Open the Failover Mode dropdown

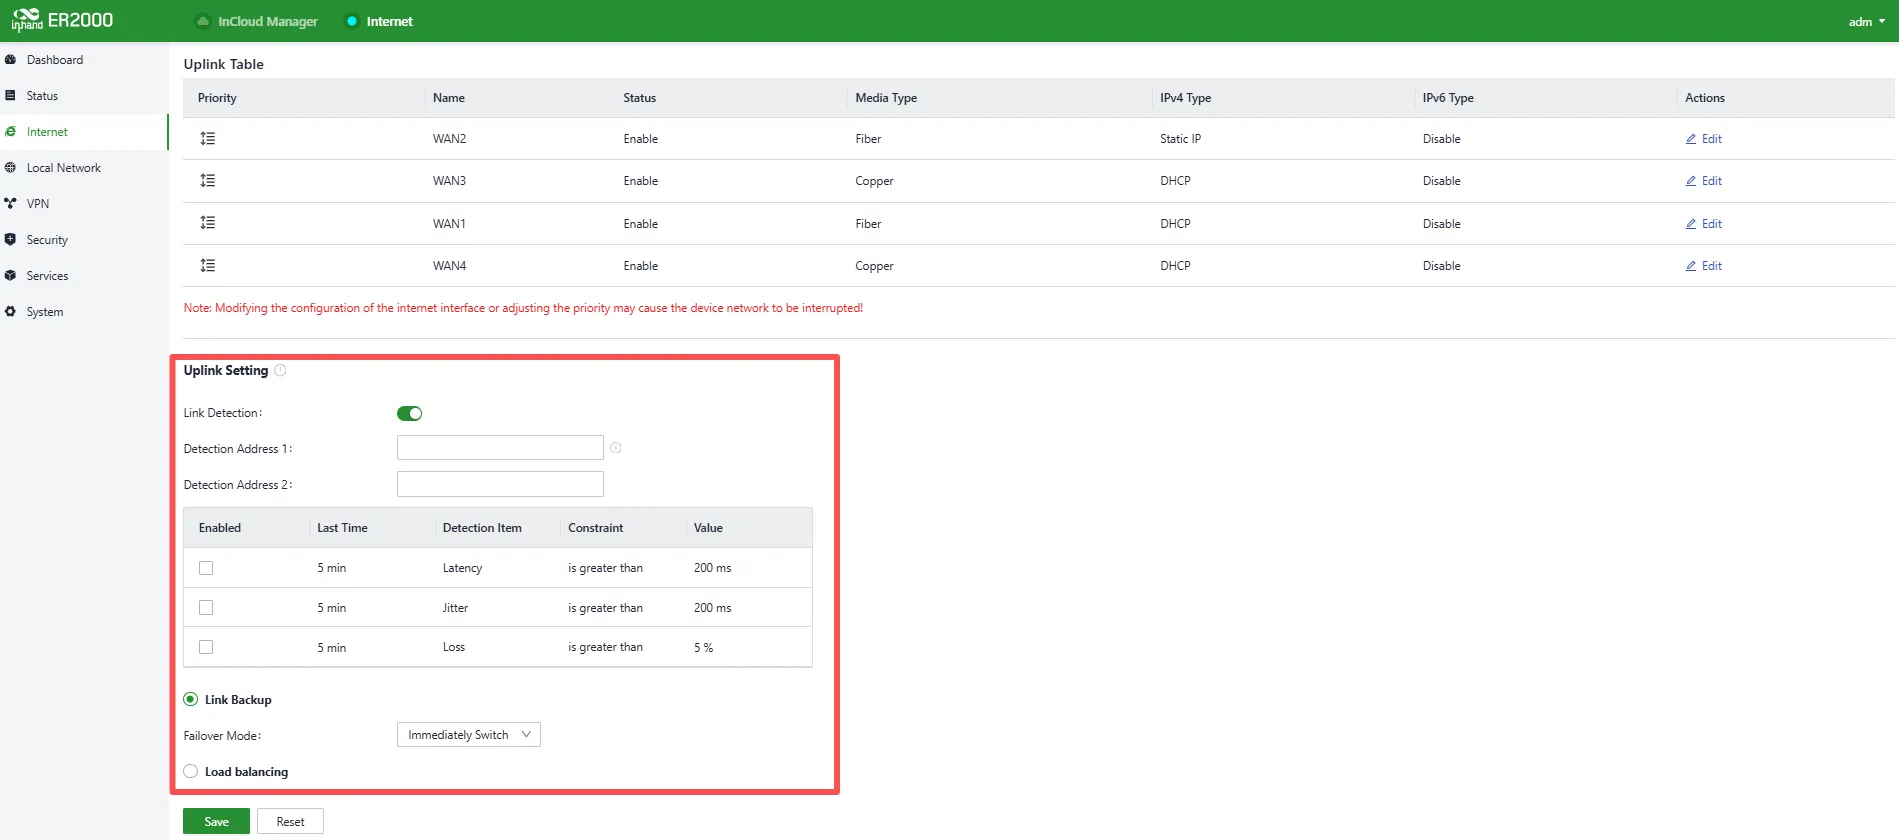469,735
